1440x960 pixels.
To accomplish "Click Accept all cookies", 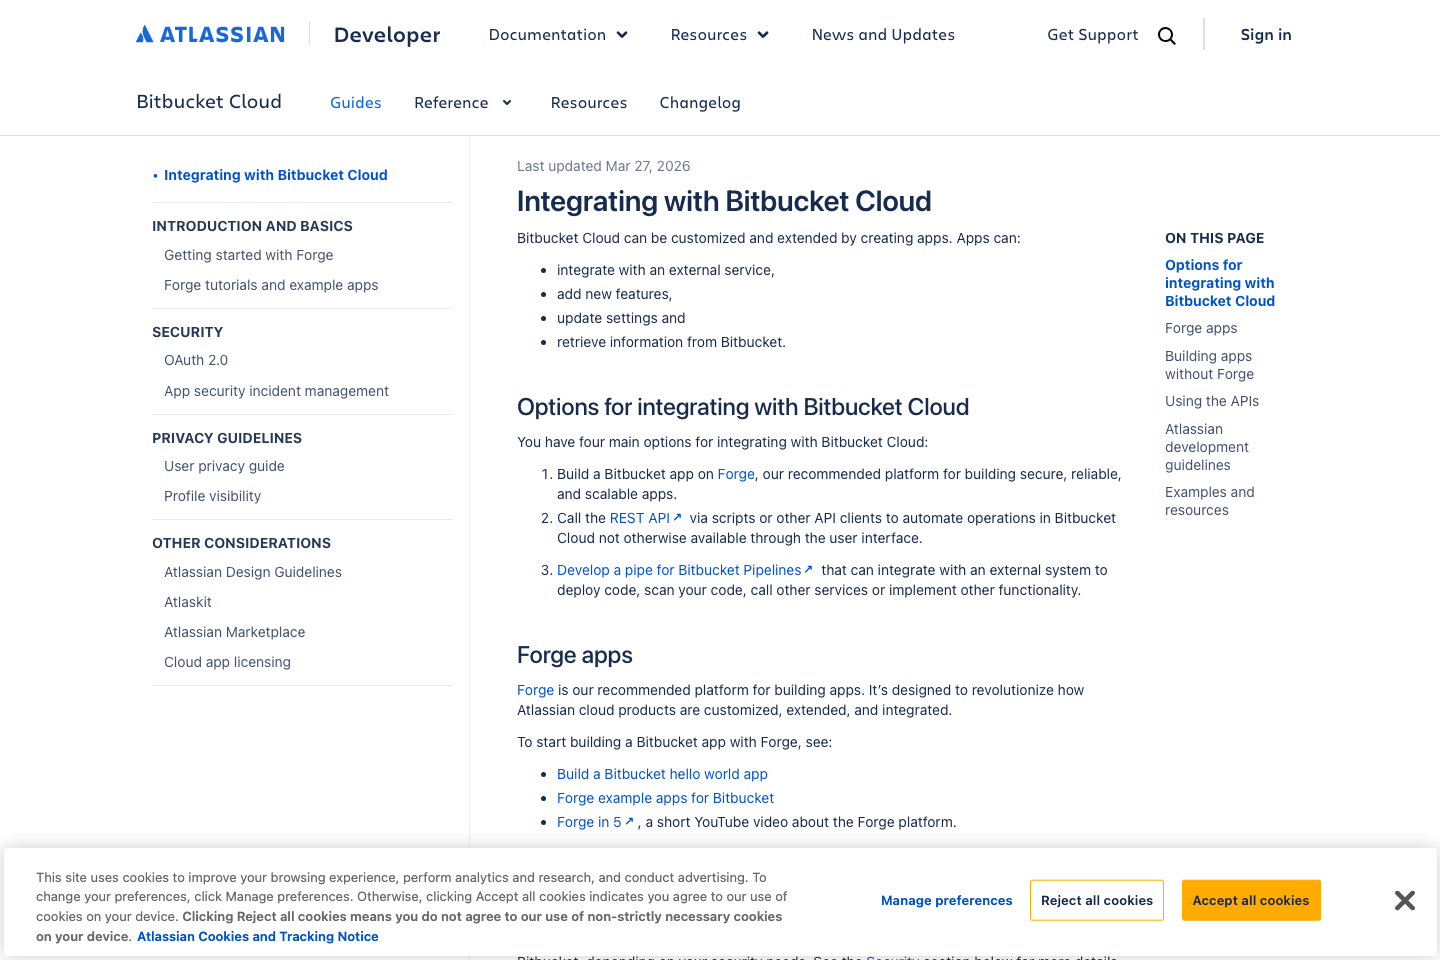I will tap(1251, 900).
